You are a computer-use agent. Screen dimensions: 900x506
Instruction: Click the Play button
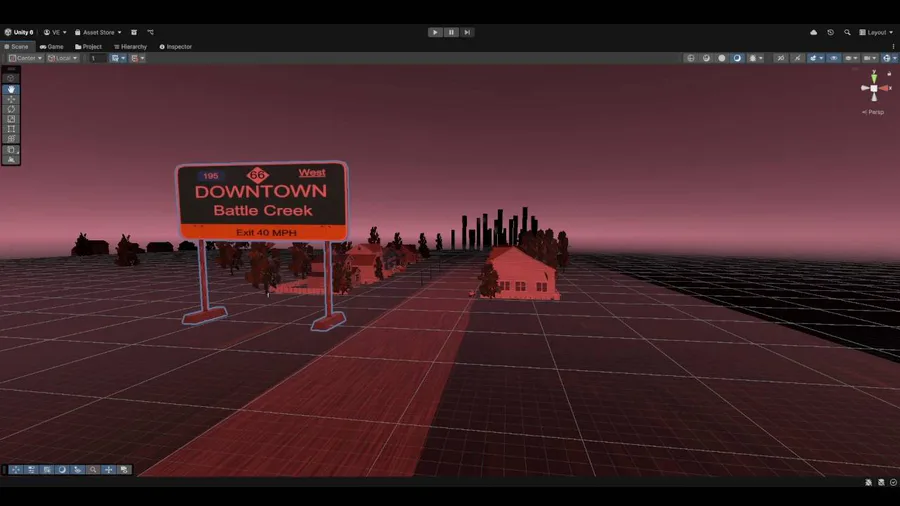(435, 32)
